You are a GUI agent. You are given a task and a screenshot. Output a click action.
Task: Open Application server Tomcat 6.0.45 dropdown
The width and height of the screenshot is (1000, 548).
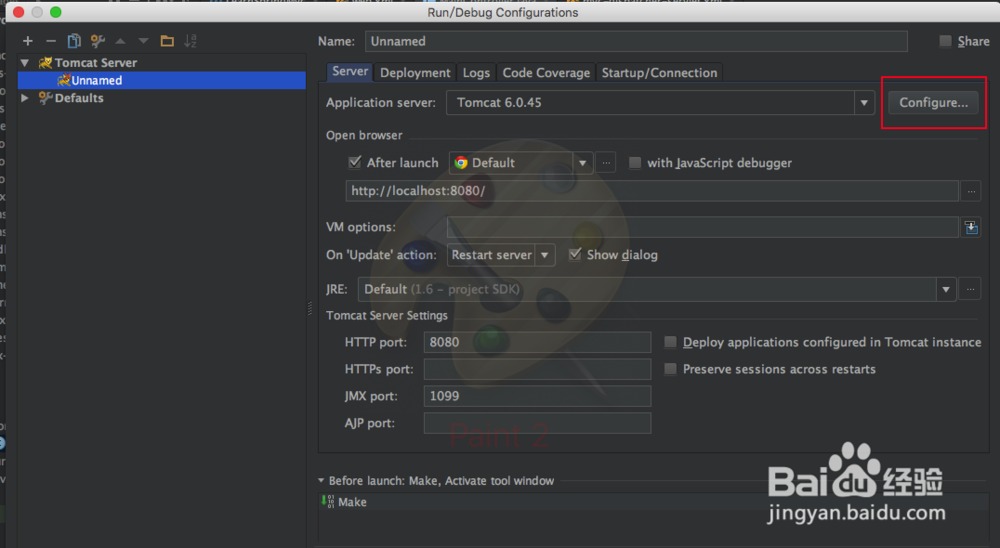864,103
